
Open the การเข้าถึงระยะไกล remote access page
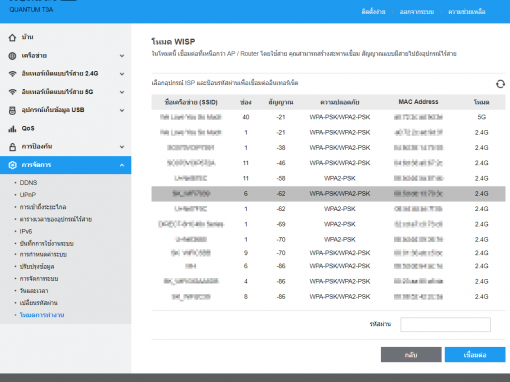tap(43, 207)
